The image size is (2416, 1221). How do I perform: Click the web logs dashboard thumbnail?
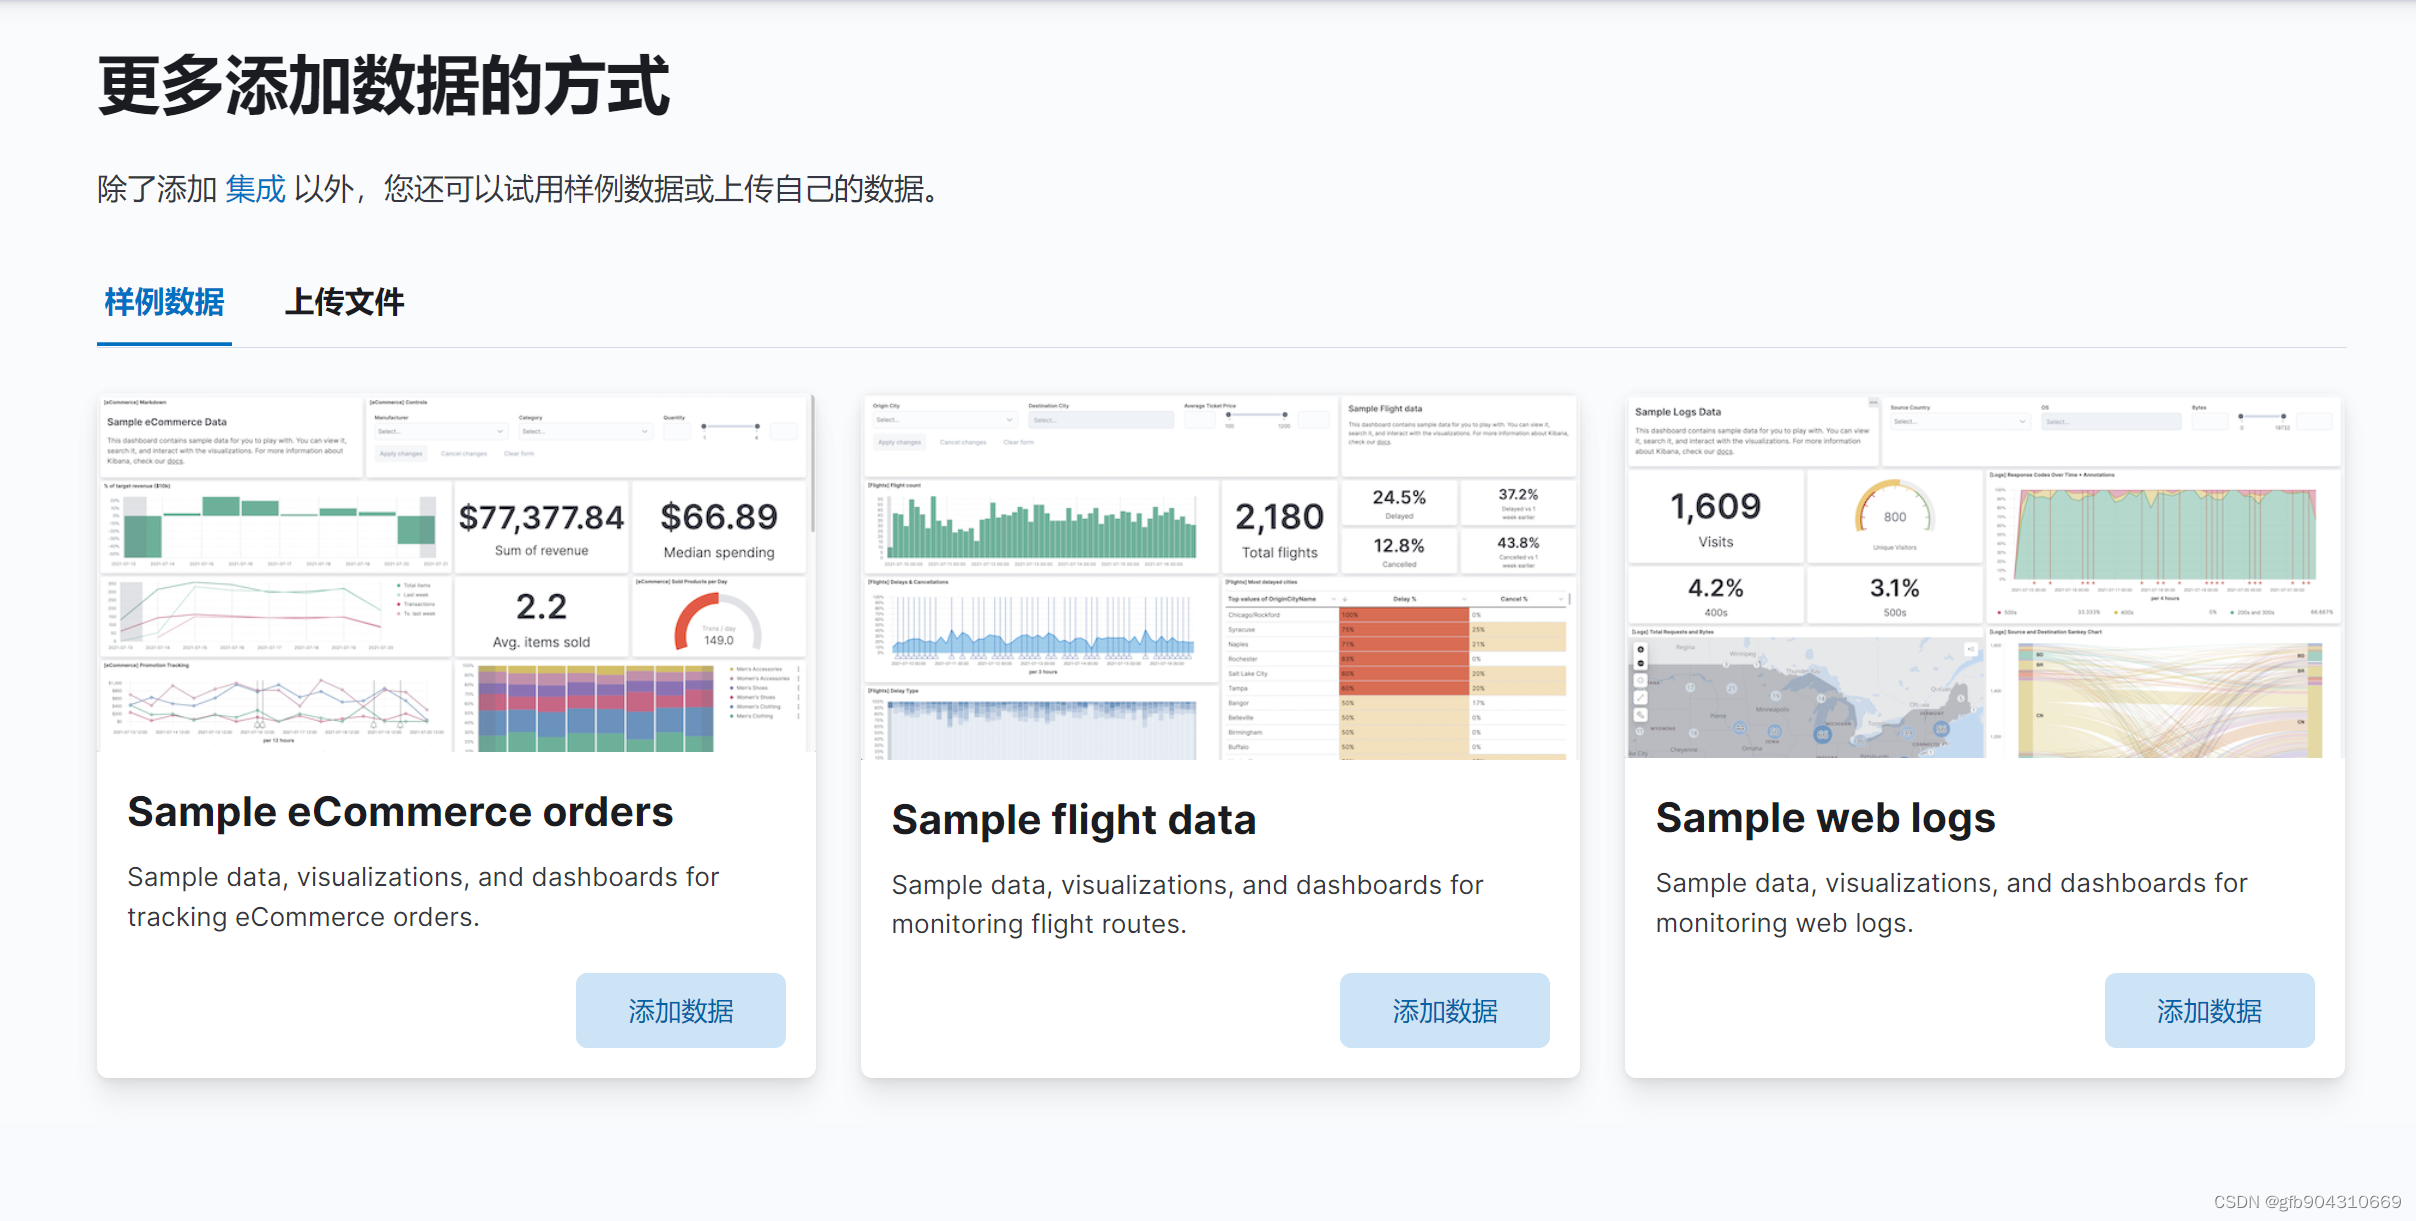[x=1984, y=577]
